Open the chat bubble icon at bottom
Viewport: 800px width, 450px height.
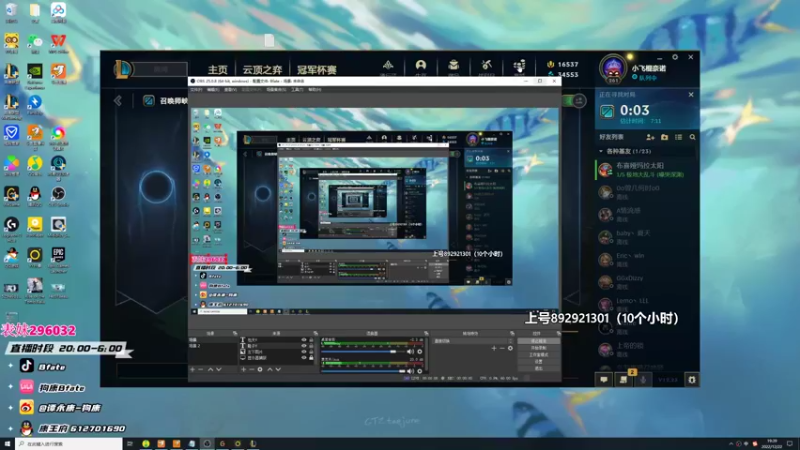(x=604, y=380)
